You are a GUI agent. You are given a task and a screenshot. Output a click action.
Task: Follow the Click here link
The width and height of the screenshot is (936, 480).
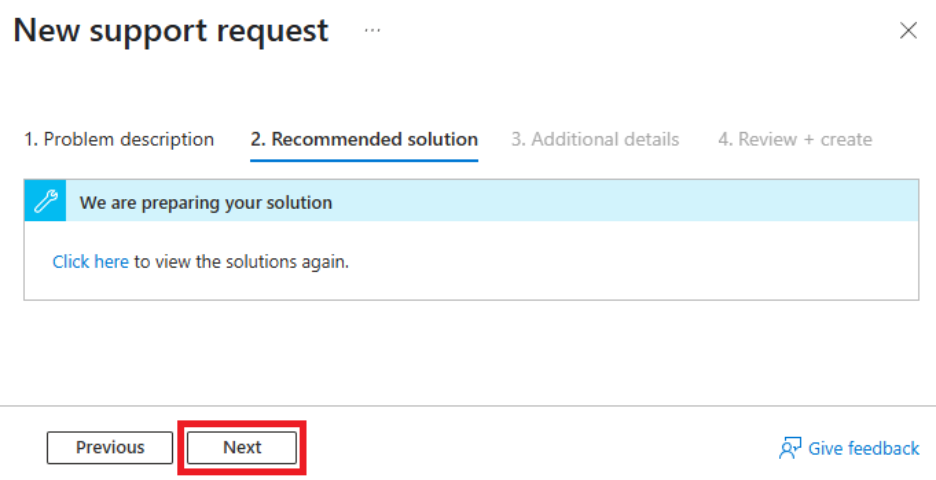click(x=91, y=261)
